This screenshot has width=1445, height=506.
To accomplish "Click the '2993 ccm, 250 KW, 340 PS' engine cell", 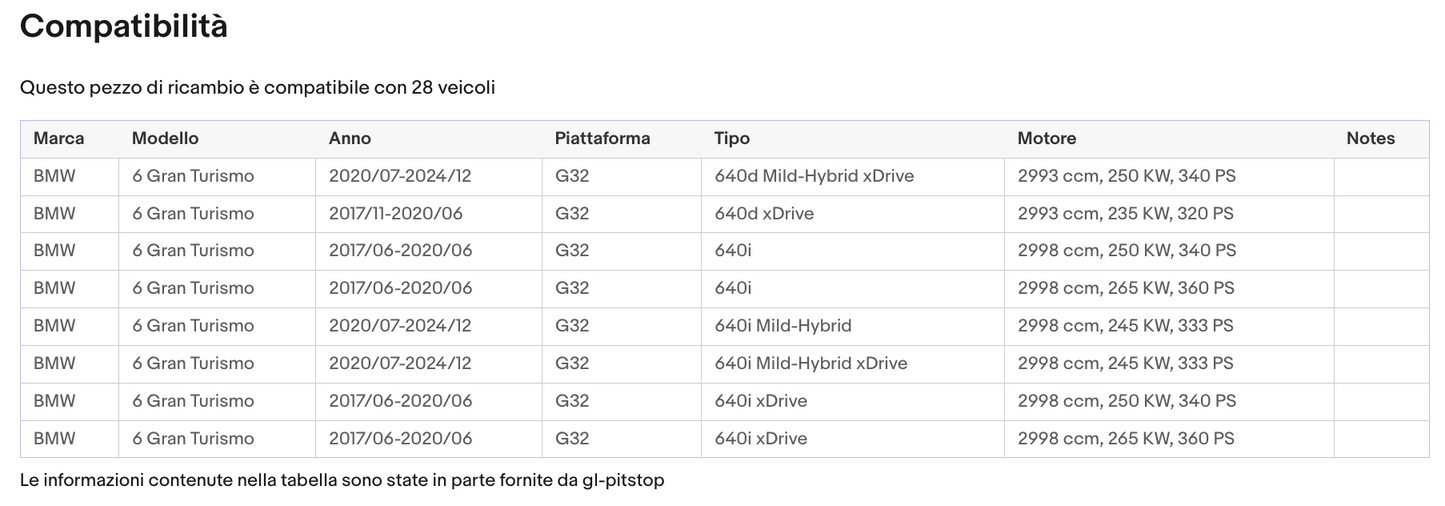I will tap(1127, 176).
